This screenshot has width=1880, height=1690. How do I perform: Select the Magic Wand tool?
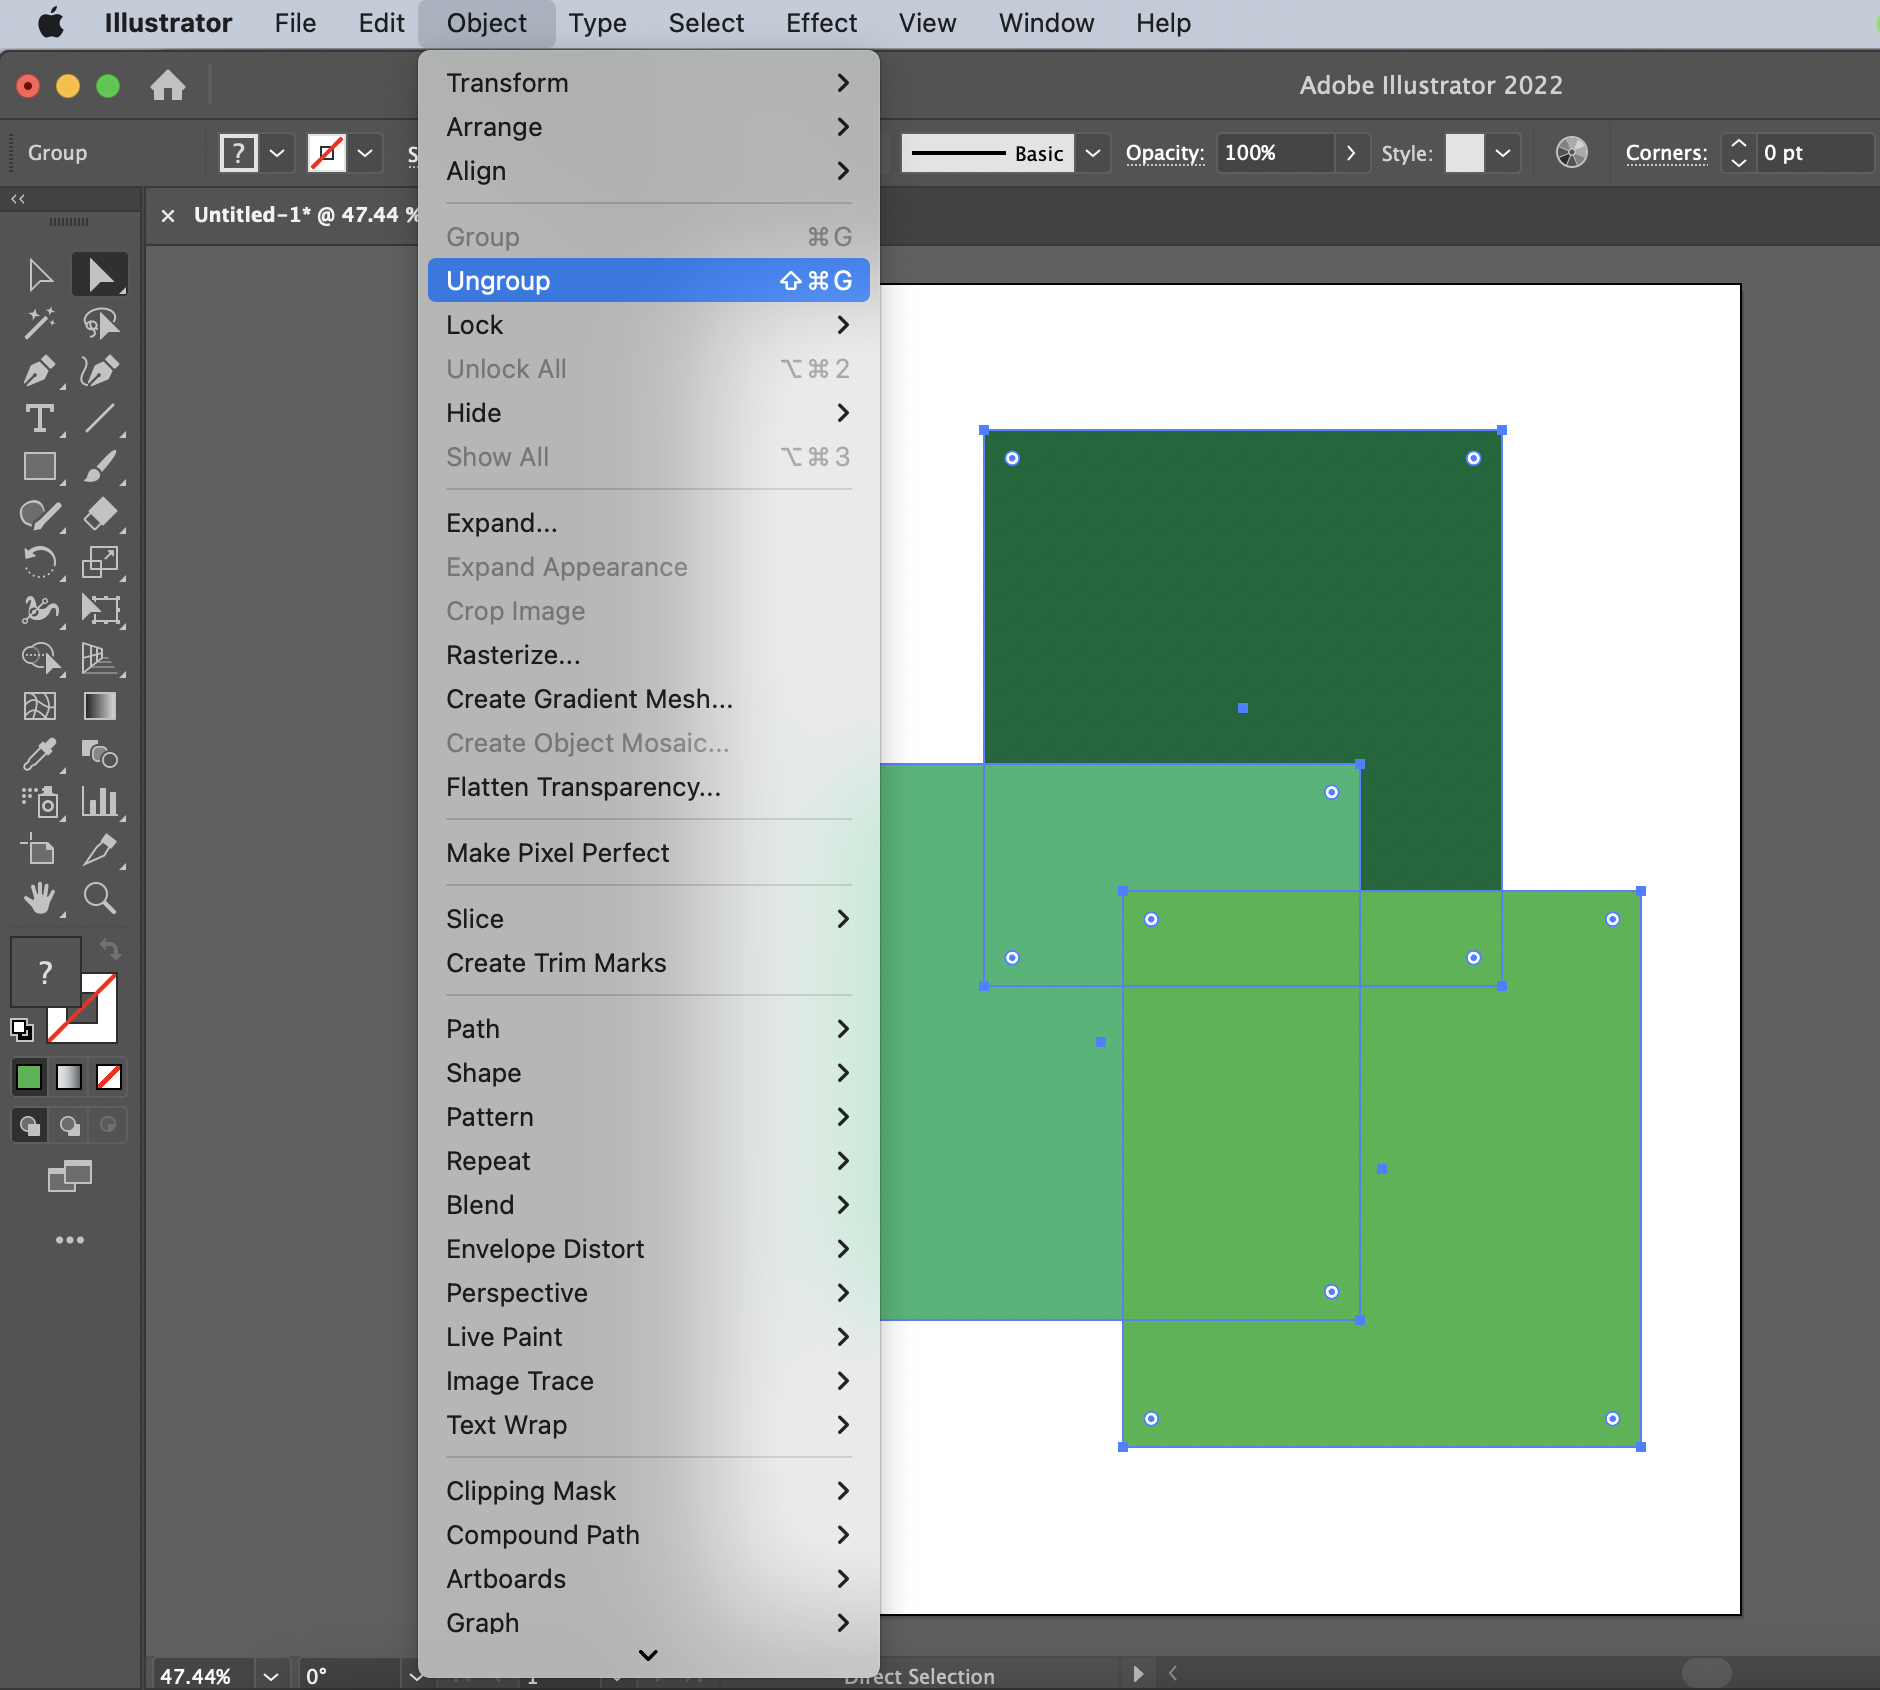(x=39, y=323)
